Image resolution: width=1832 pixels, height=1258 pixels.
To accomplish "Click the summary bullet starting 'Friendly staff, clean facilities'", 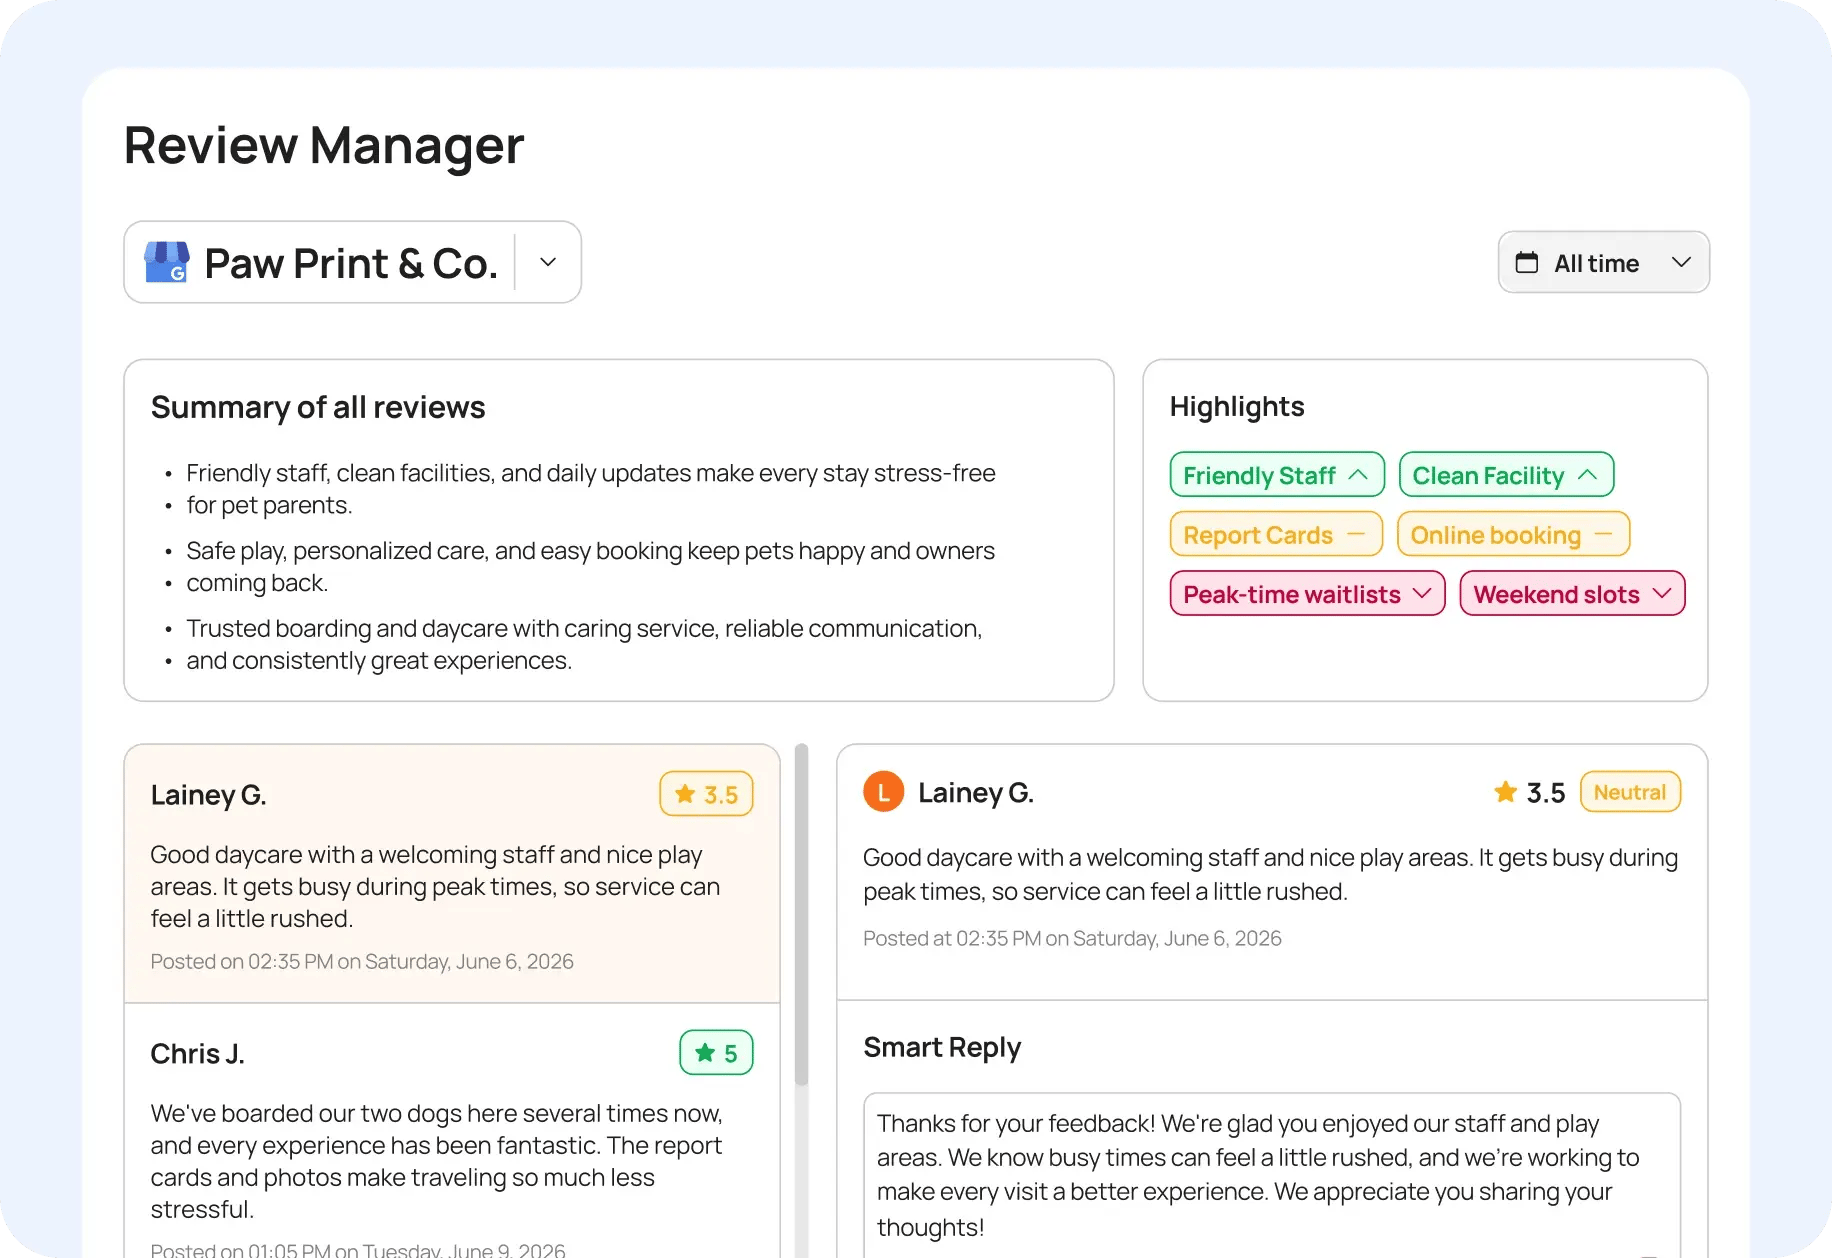I will [591, 488].
